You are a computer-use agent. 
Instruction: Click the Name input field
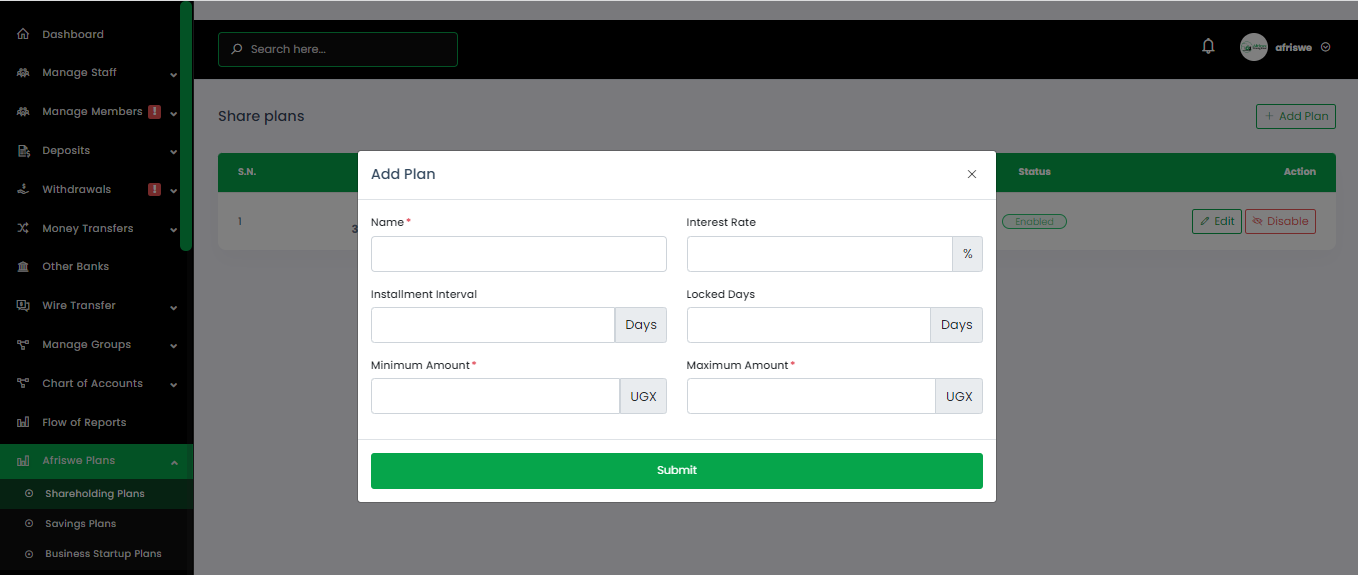pyautogui.click(x=519, y=254)
